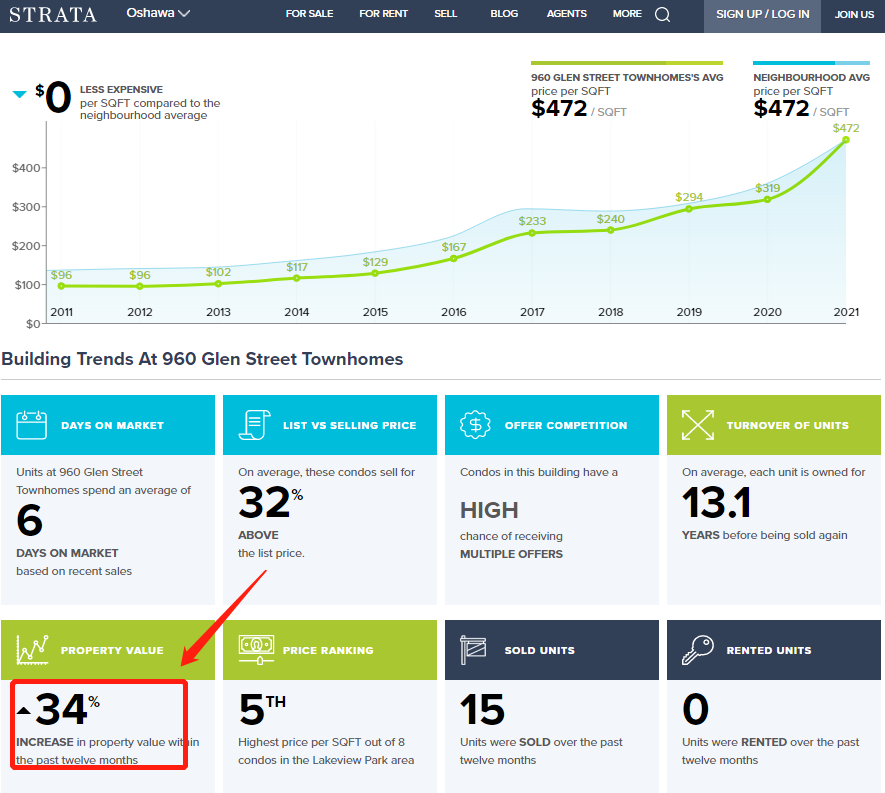Click the search magnifier icon

[x=662, y=15]
